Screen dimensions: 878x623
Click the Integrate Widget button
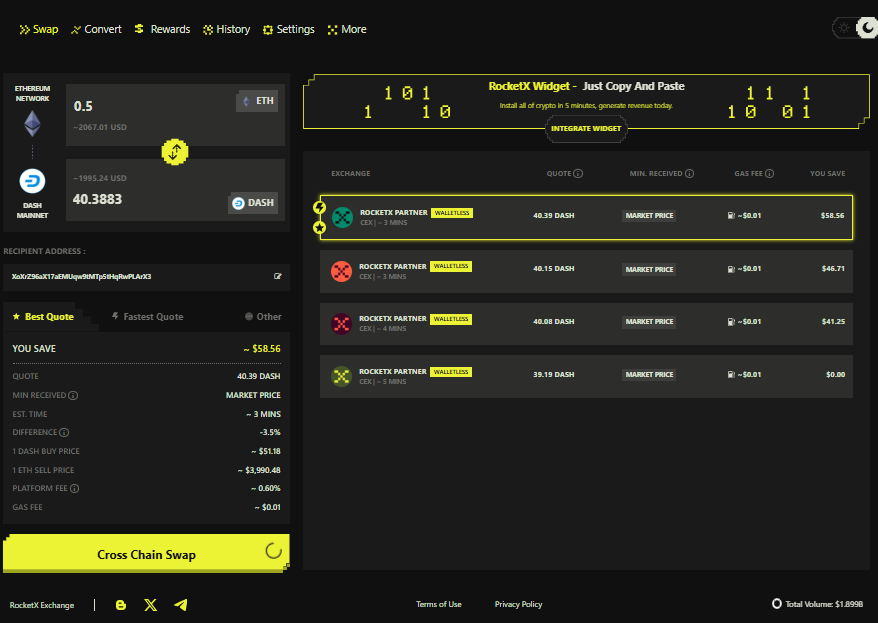(586, 128)
